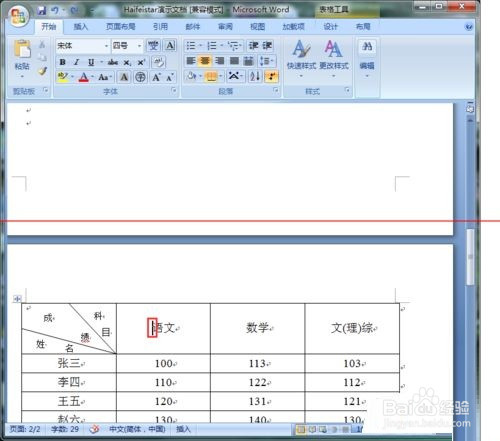Viewport: 500px width, 441px height.
Task: Switch to Review (审阅) tab
Action: click(x=225, y=27)
